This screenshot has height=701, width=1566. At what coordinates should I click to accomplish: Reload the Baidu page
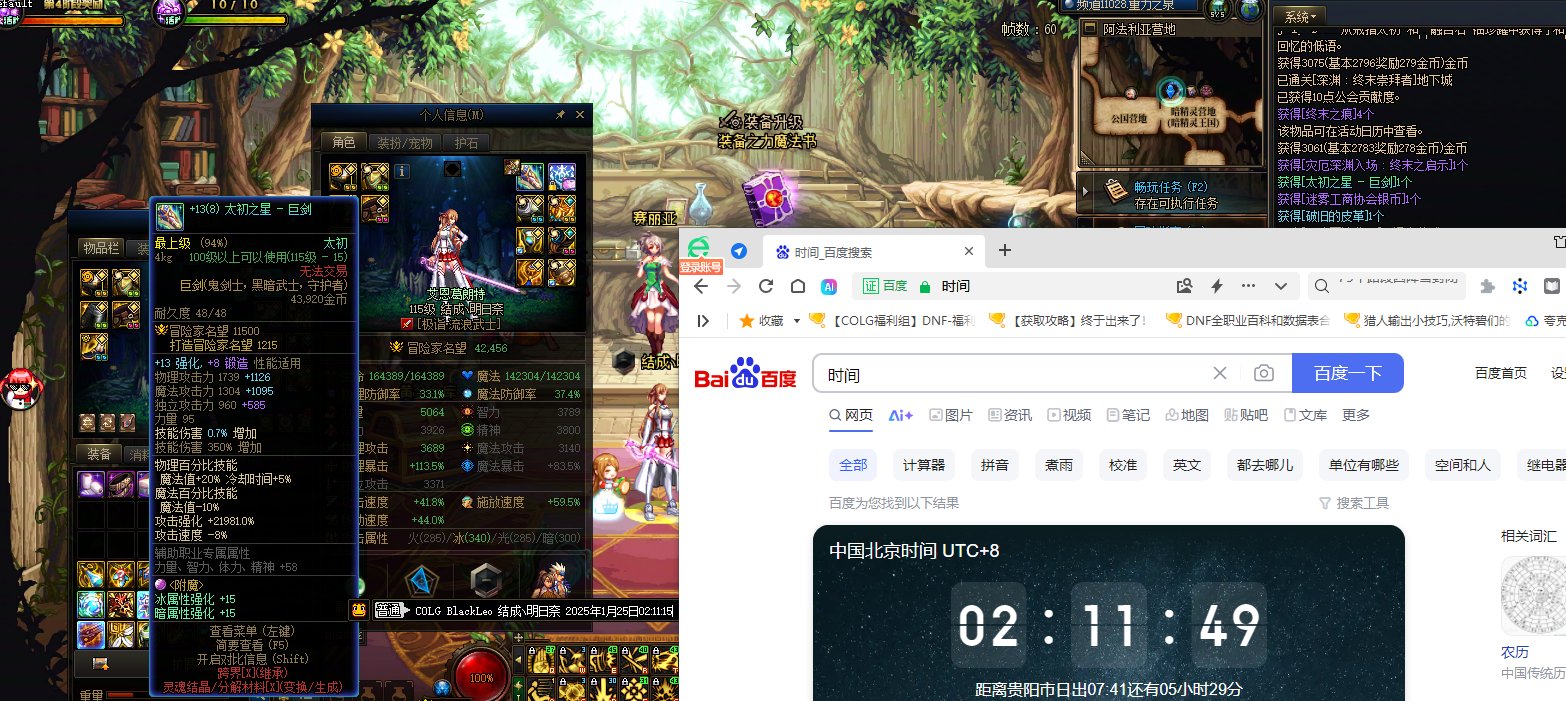coord(766,286)
